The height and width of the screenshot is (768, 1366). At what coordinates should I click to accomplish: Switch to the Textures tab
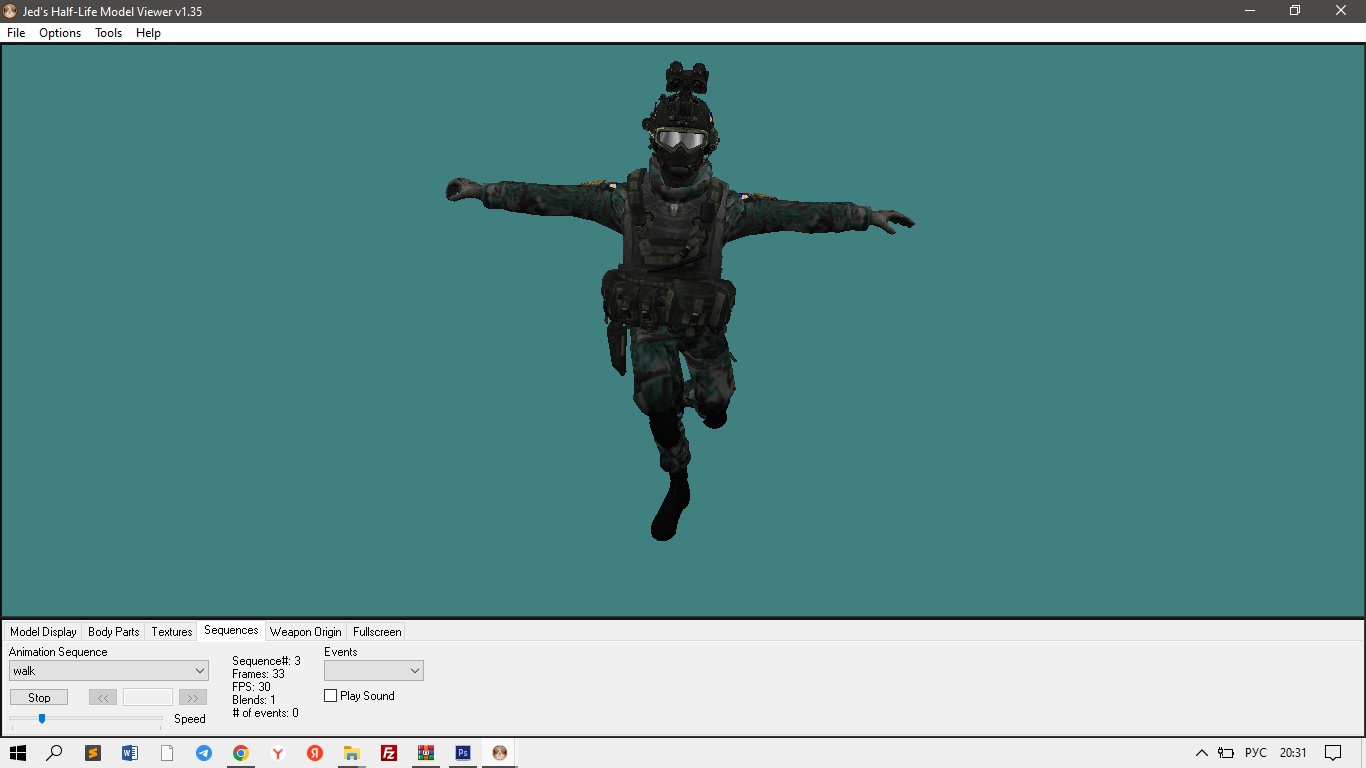pos(171,632)
